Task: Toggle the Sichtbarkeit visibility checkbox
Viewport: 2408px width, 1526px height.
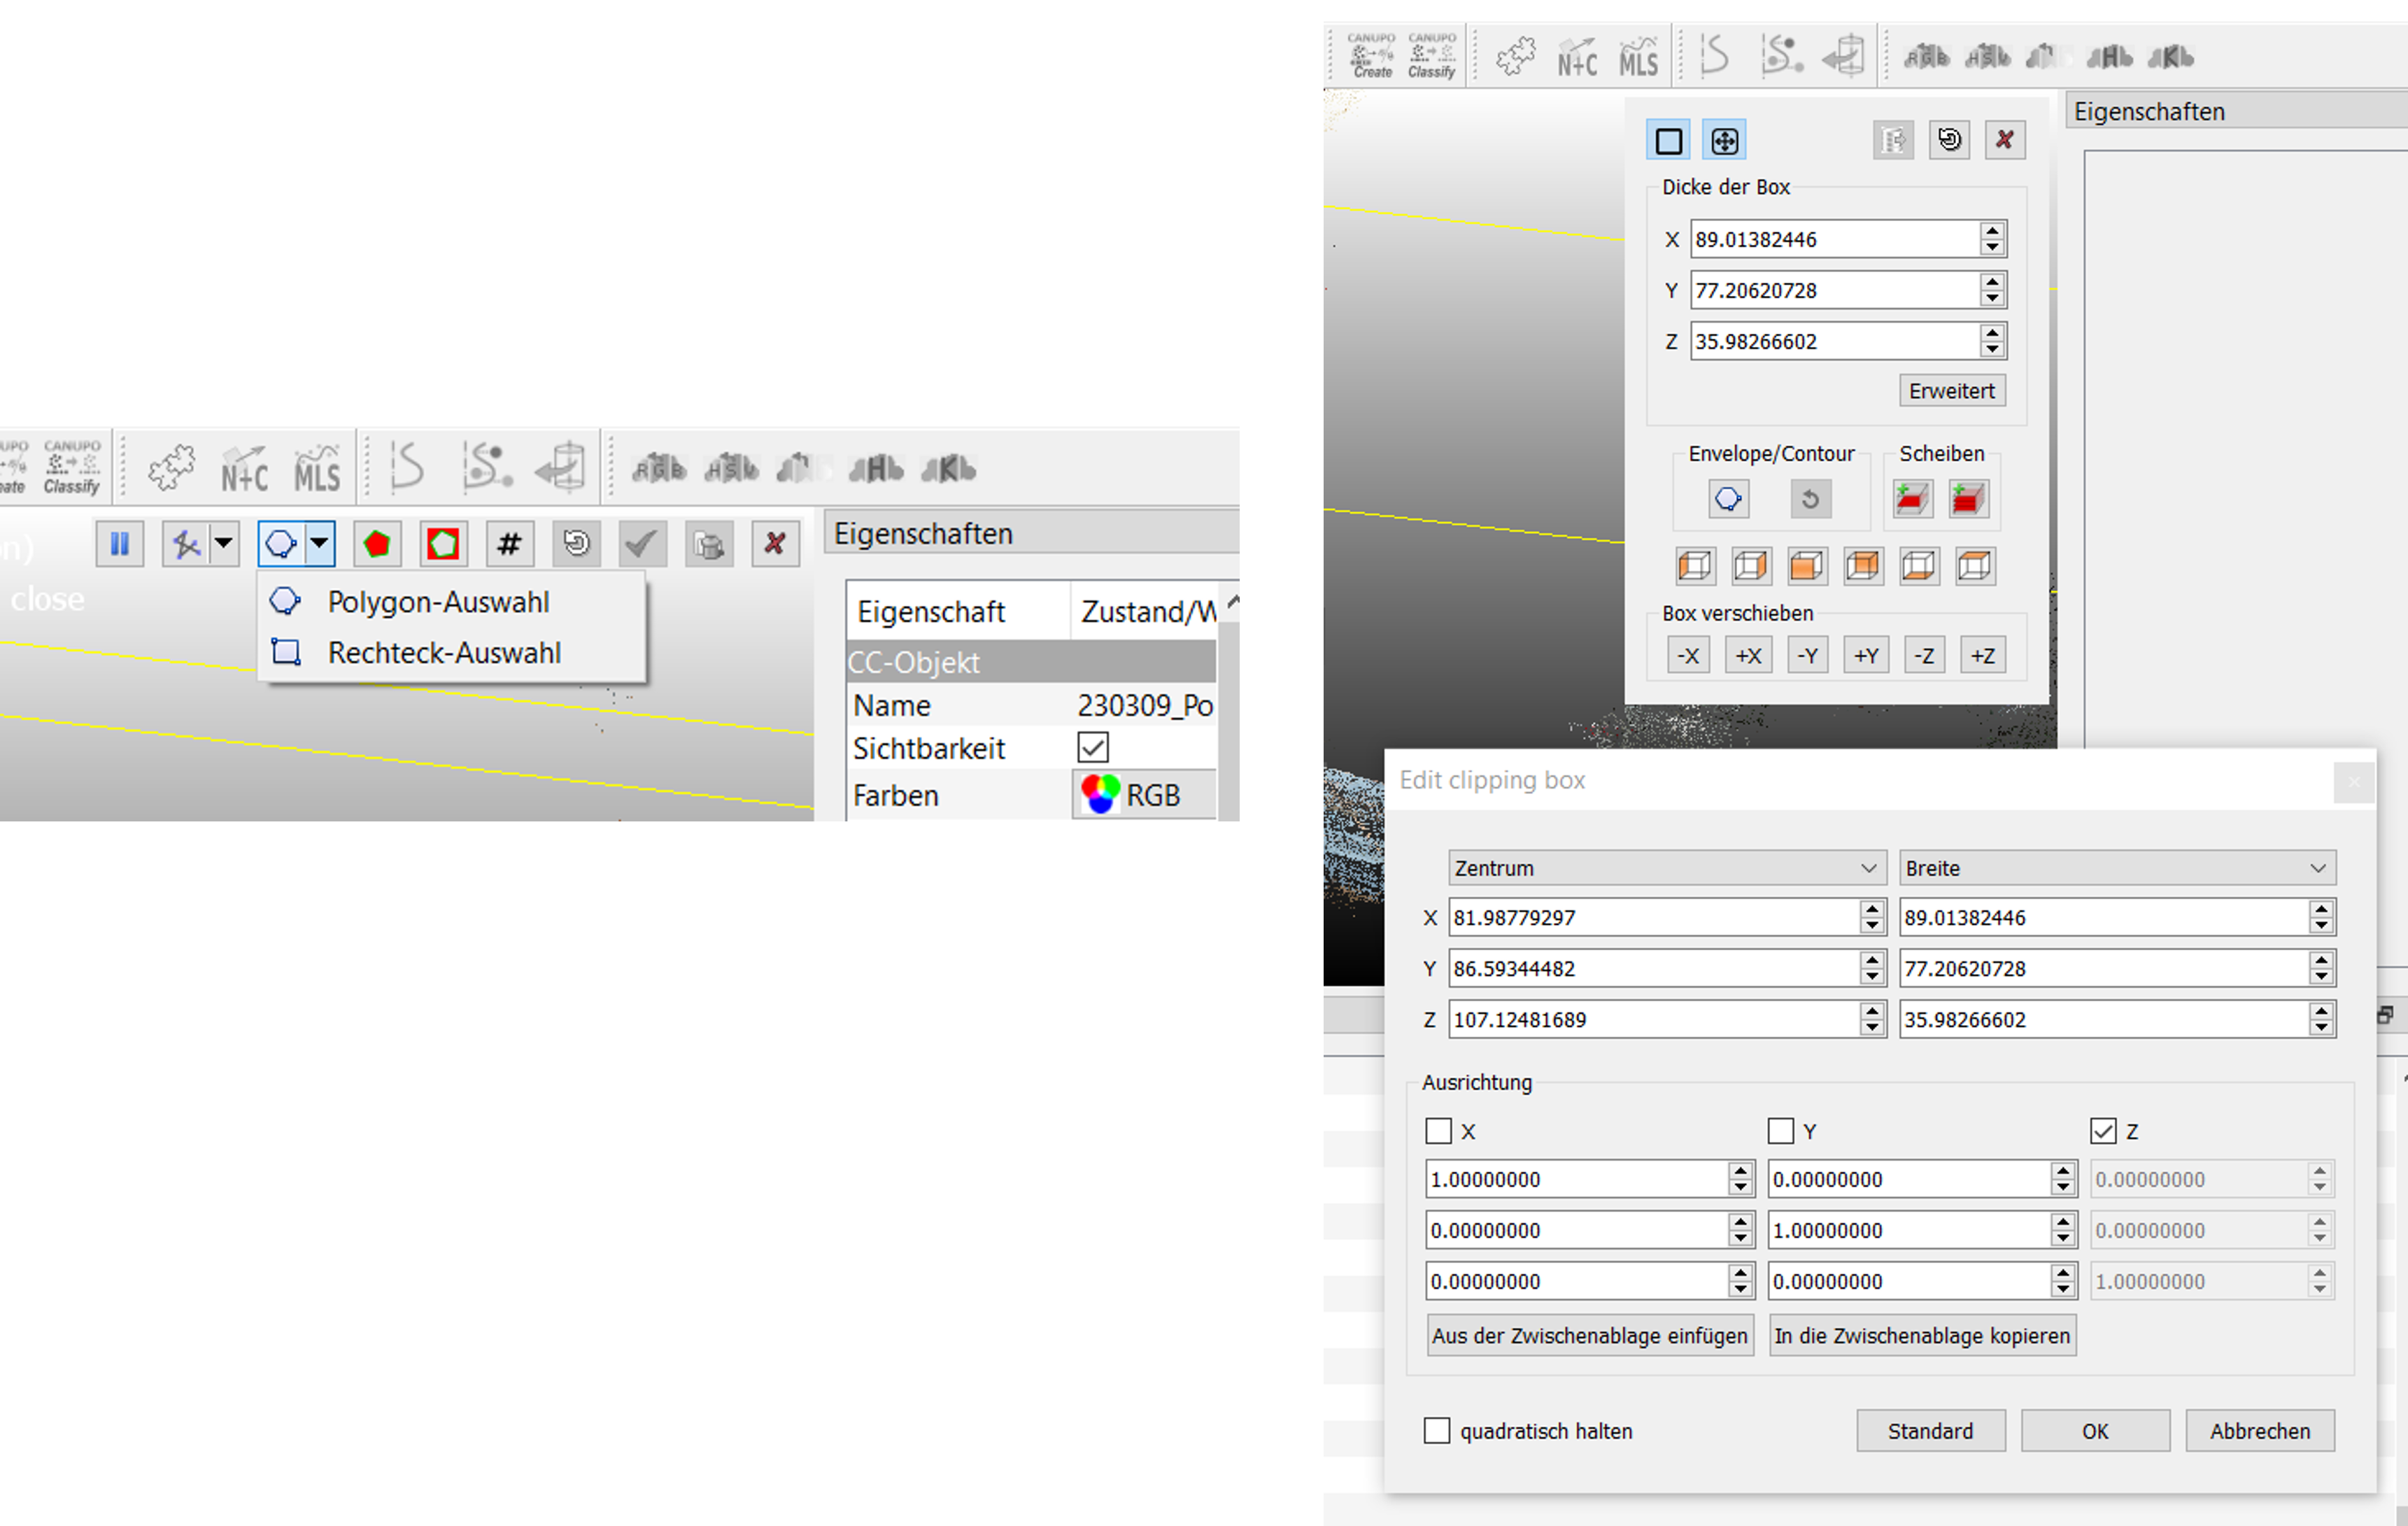Action: tap(1093, 747)
